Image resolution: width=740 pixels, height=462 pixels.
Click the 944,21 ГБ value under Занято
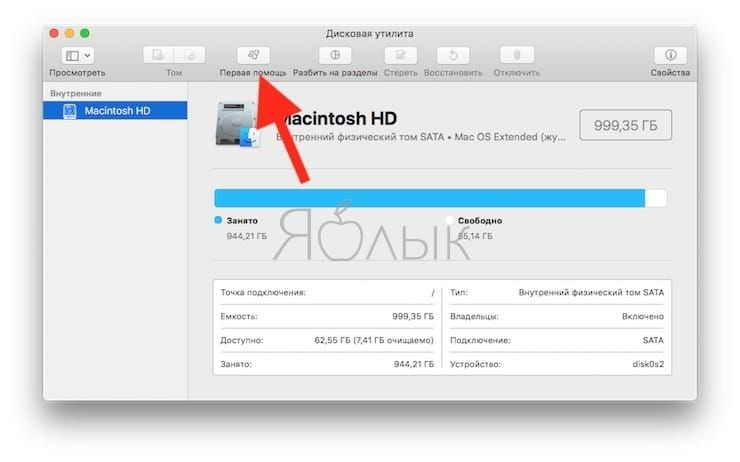[x=246, y=236]
